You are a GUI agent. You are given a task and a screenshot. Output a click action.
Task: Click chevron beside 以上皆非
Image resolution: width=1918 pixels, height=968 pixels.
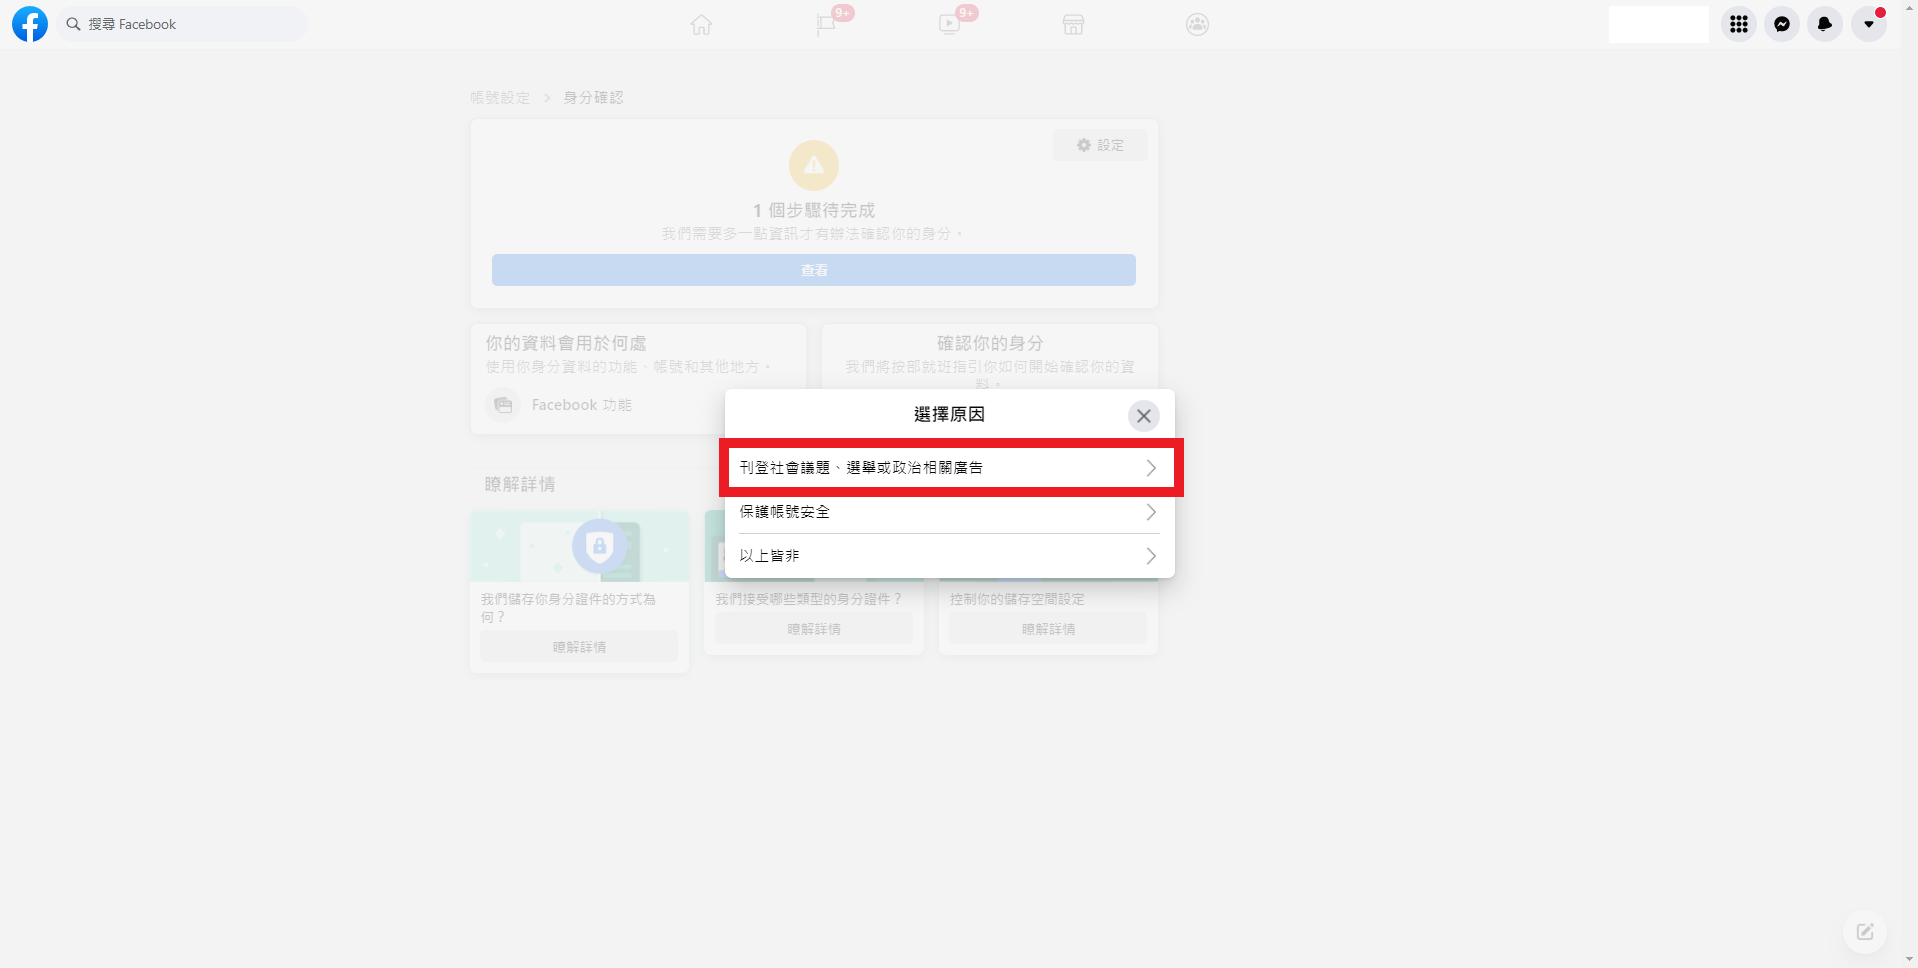click(x=1151, y=555)
